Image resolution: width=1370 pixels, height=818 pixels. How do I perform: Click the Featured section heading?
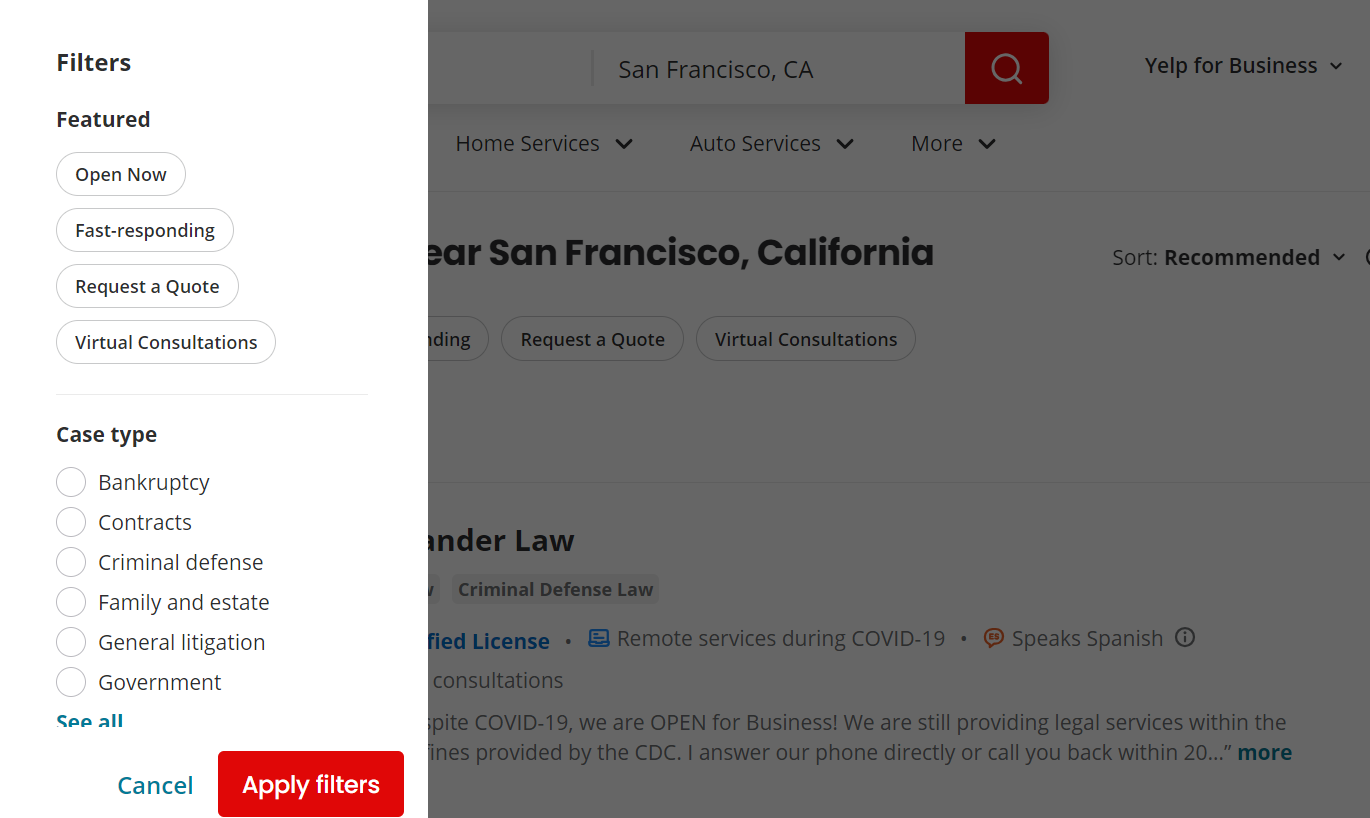(103, 119)
